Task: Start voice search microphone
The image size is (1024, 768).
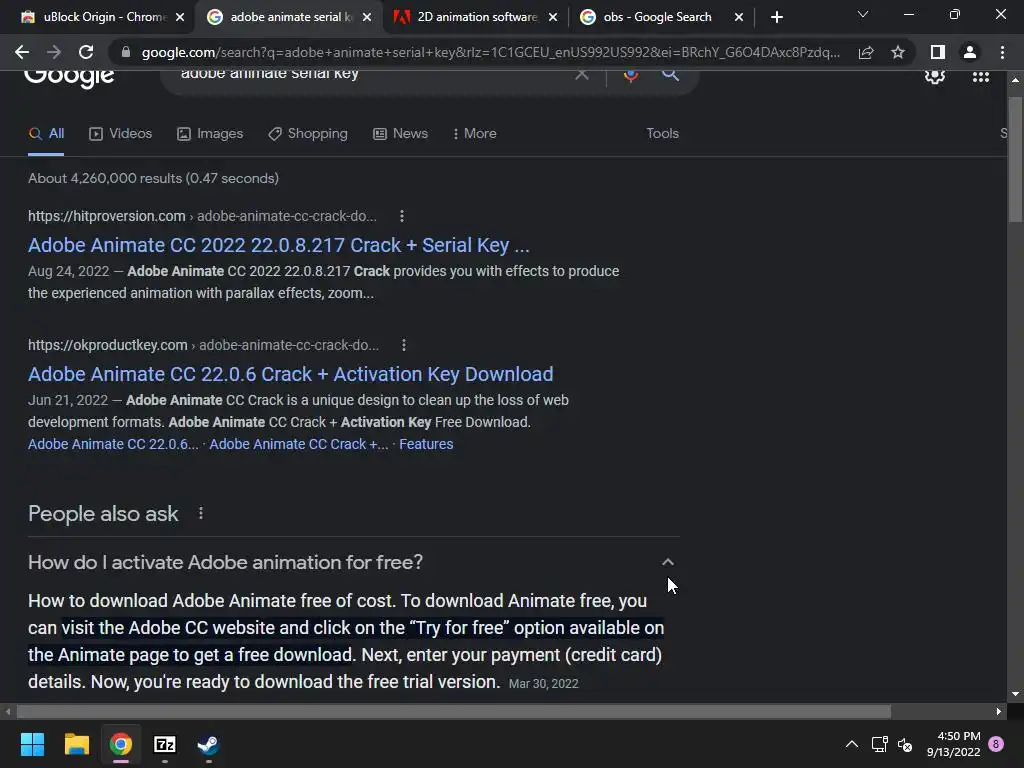Action: coord(630,75)
